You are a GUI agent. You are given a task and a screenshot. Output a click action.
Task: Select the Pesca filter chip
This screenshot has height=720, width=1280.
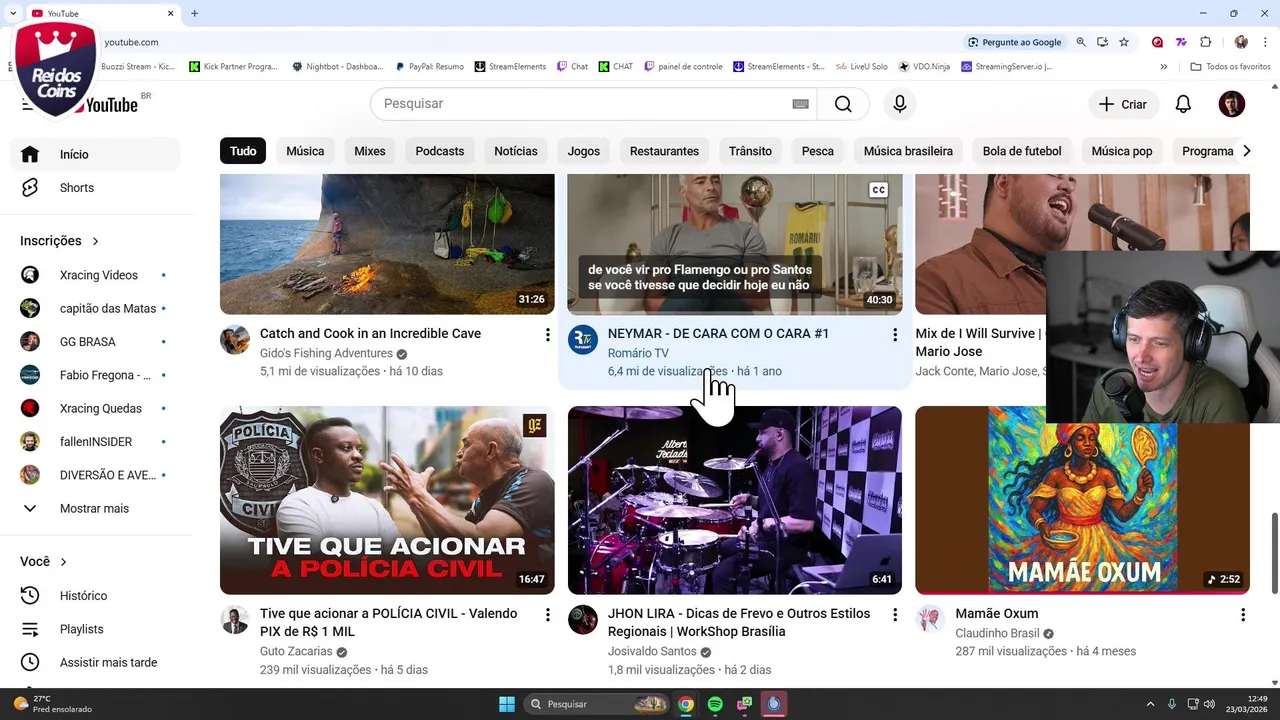click(818, 151)
